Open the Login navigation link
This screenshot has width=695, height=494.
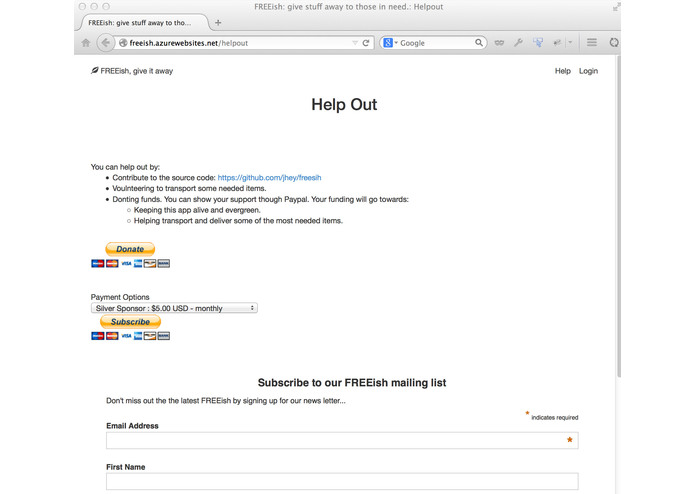pos(588,71)
